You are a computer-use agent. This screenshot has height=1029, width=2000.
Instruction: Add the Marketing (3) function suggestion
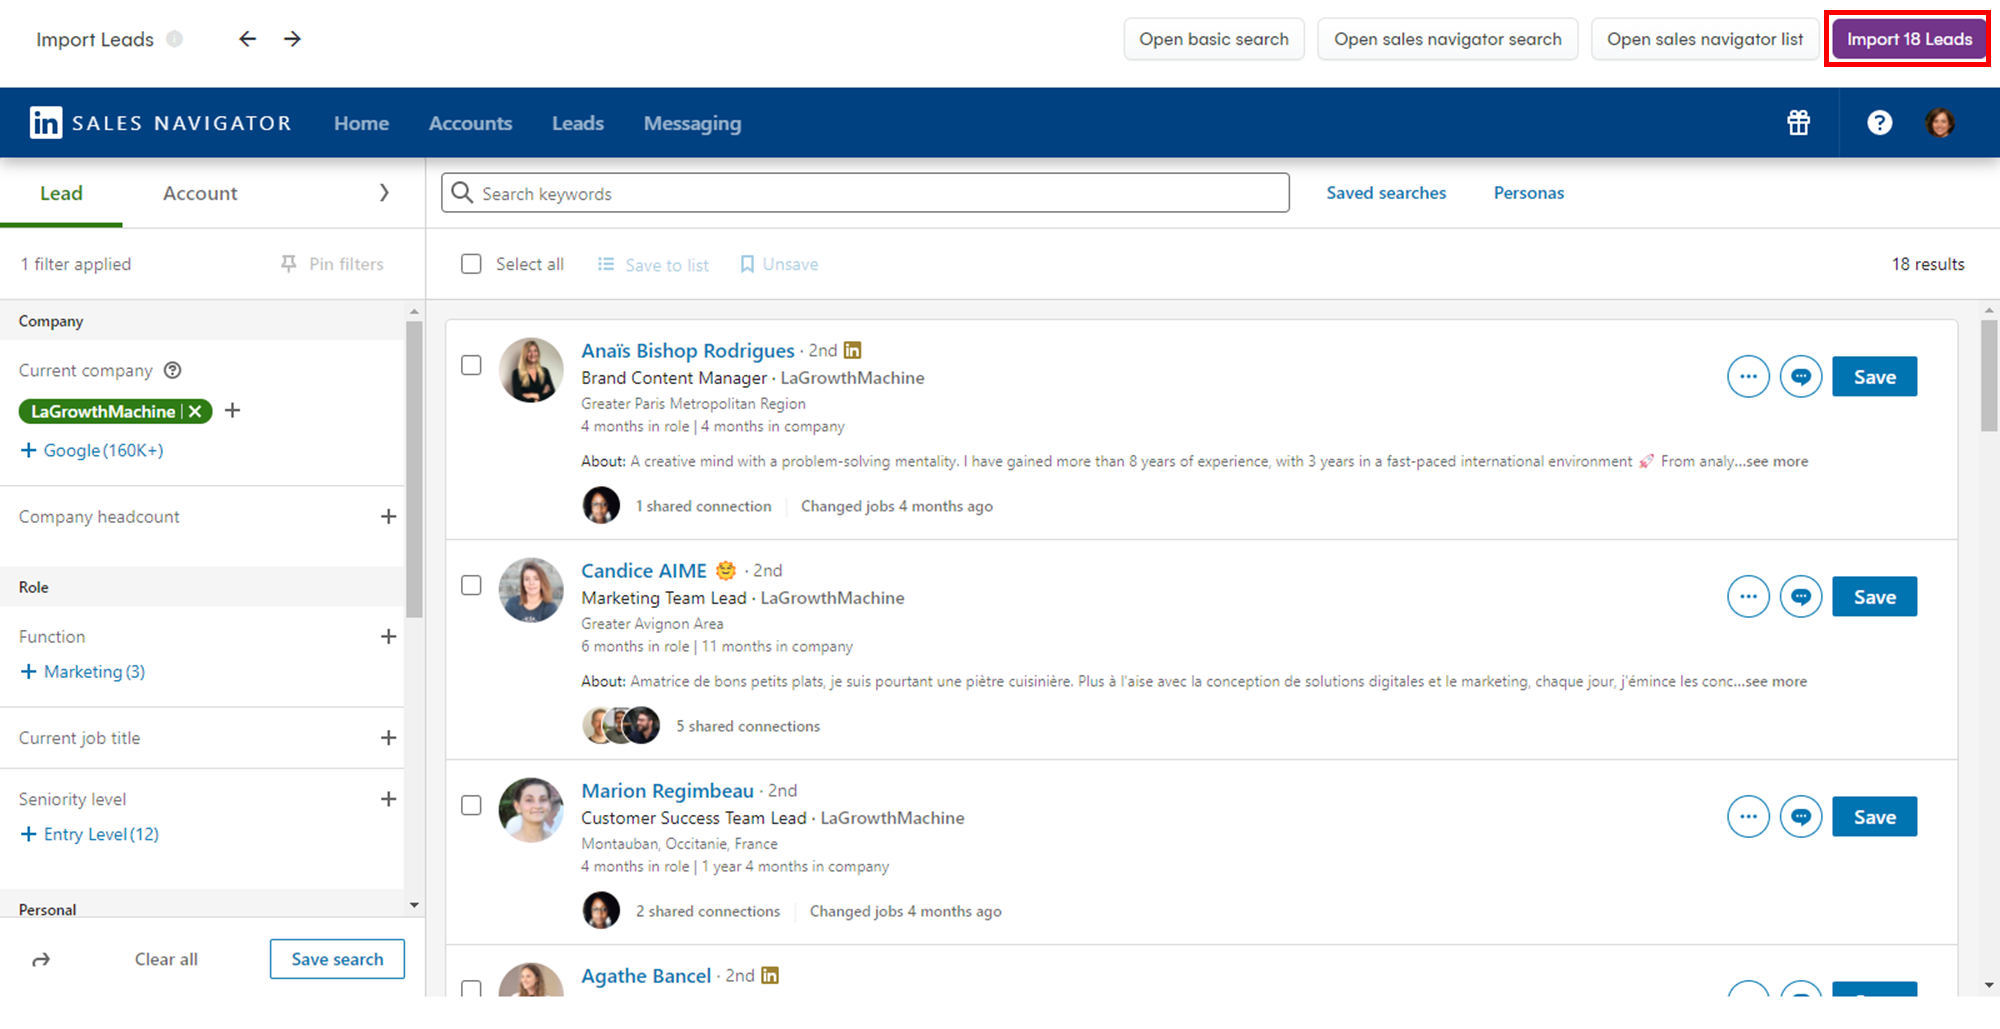point(83,672)
